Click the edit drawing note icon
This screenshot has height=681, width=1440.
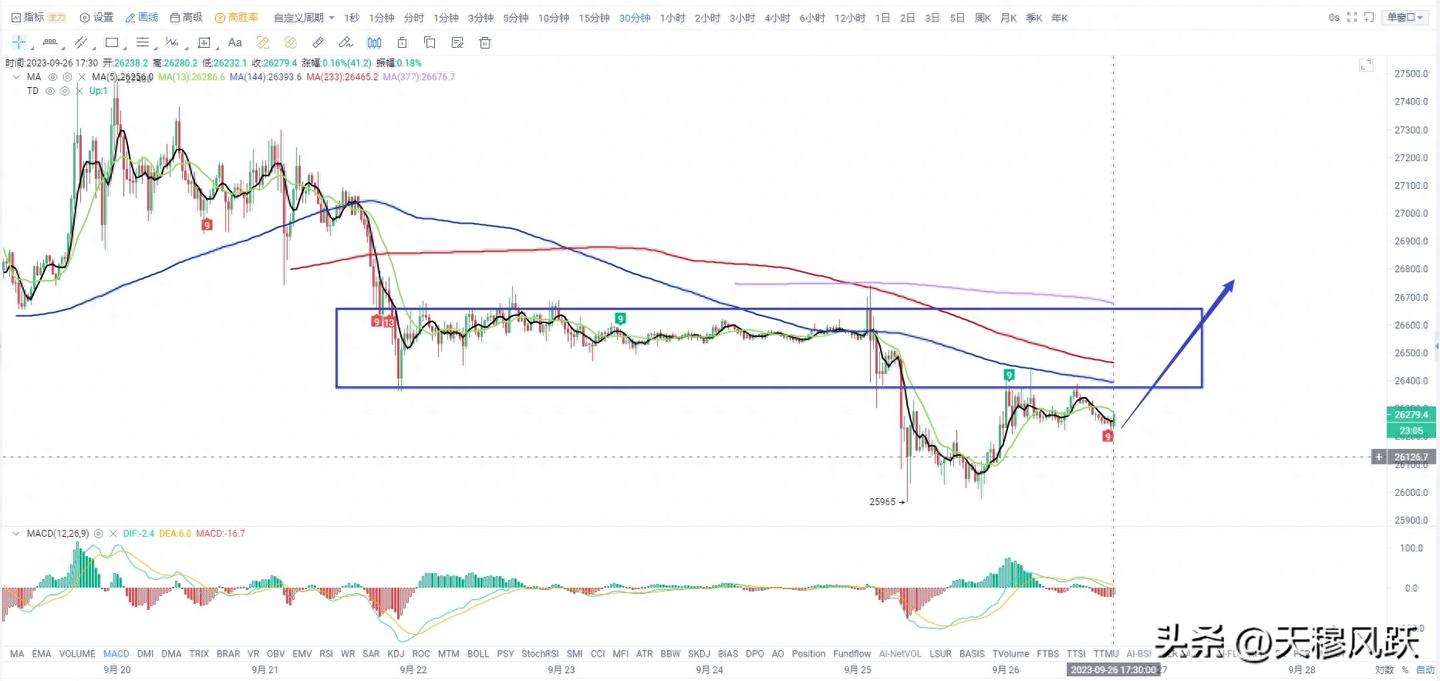pyautogui.click(x=457, y=43)
